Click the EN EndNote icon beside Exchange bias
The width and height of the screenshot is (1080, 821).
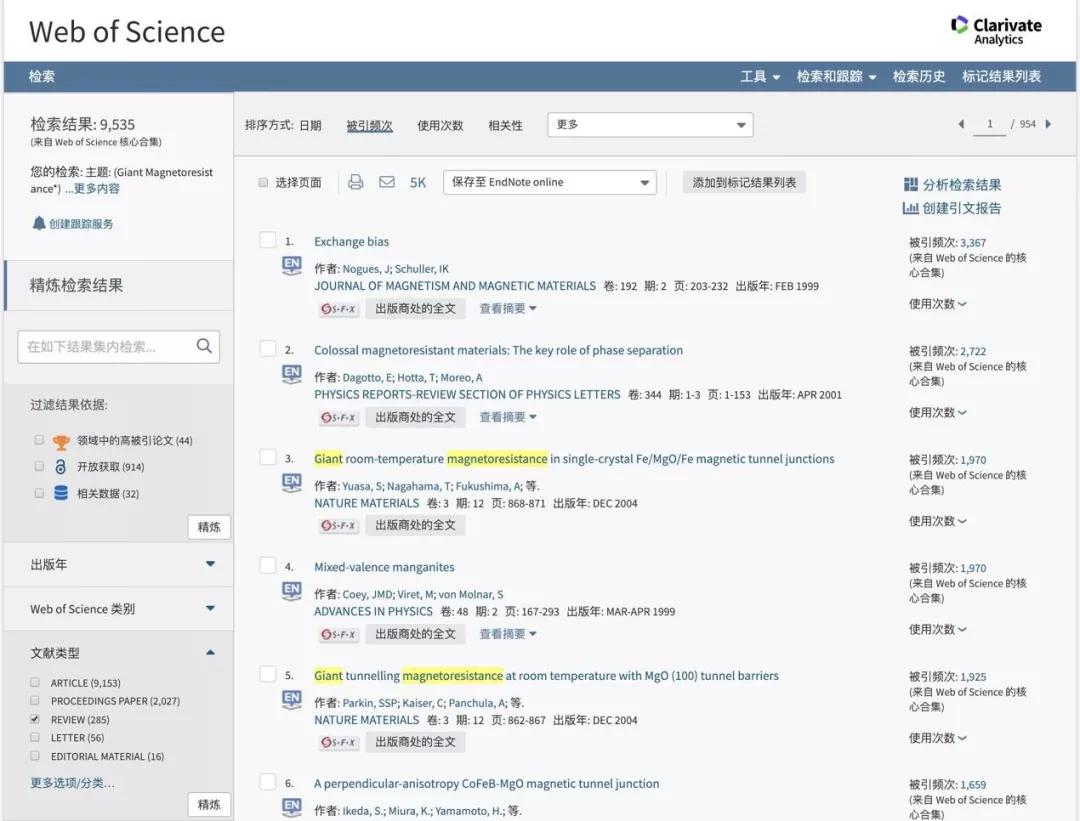point(291,264)
